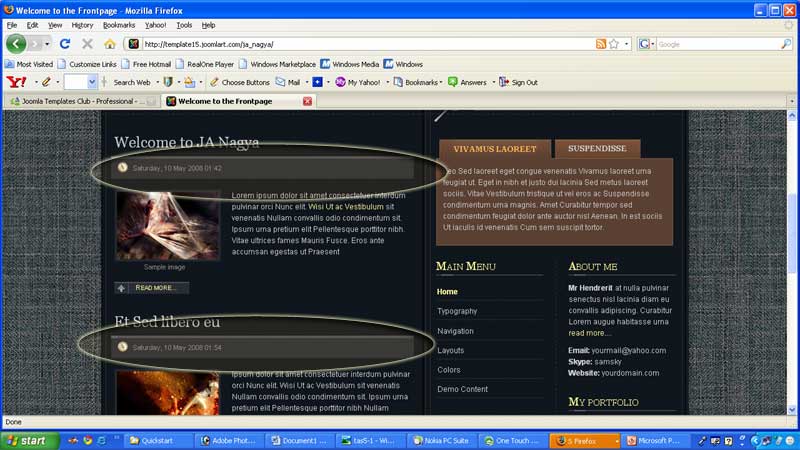Click the Yahoo Answers toolbar button

(x=467, y=82)
